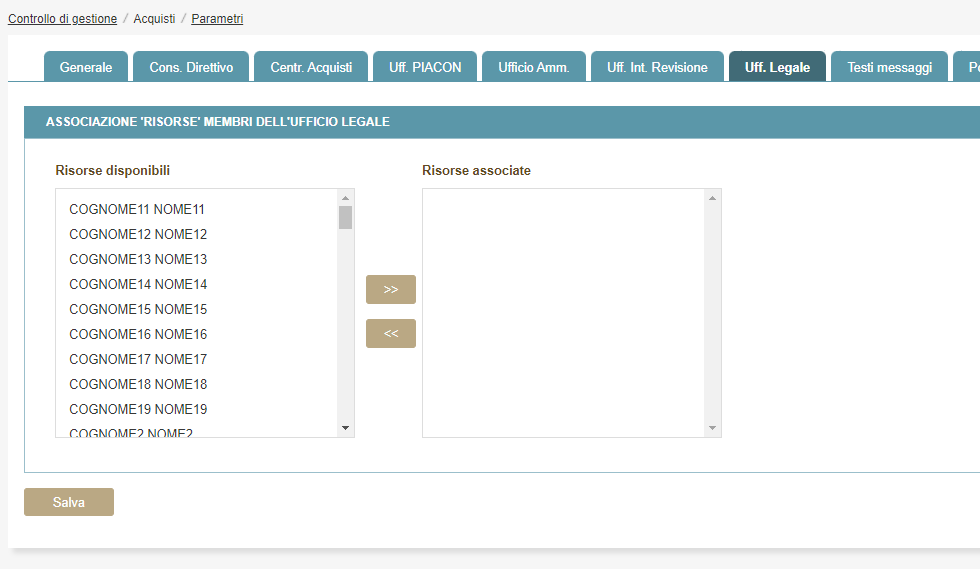Open Uff. Int. Revisione tab

click(x=657, y=67)
